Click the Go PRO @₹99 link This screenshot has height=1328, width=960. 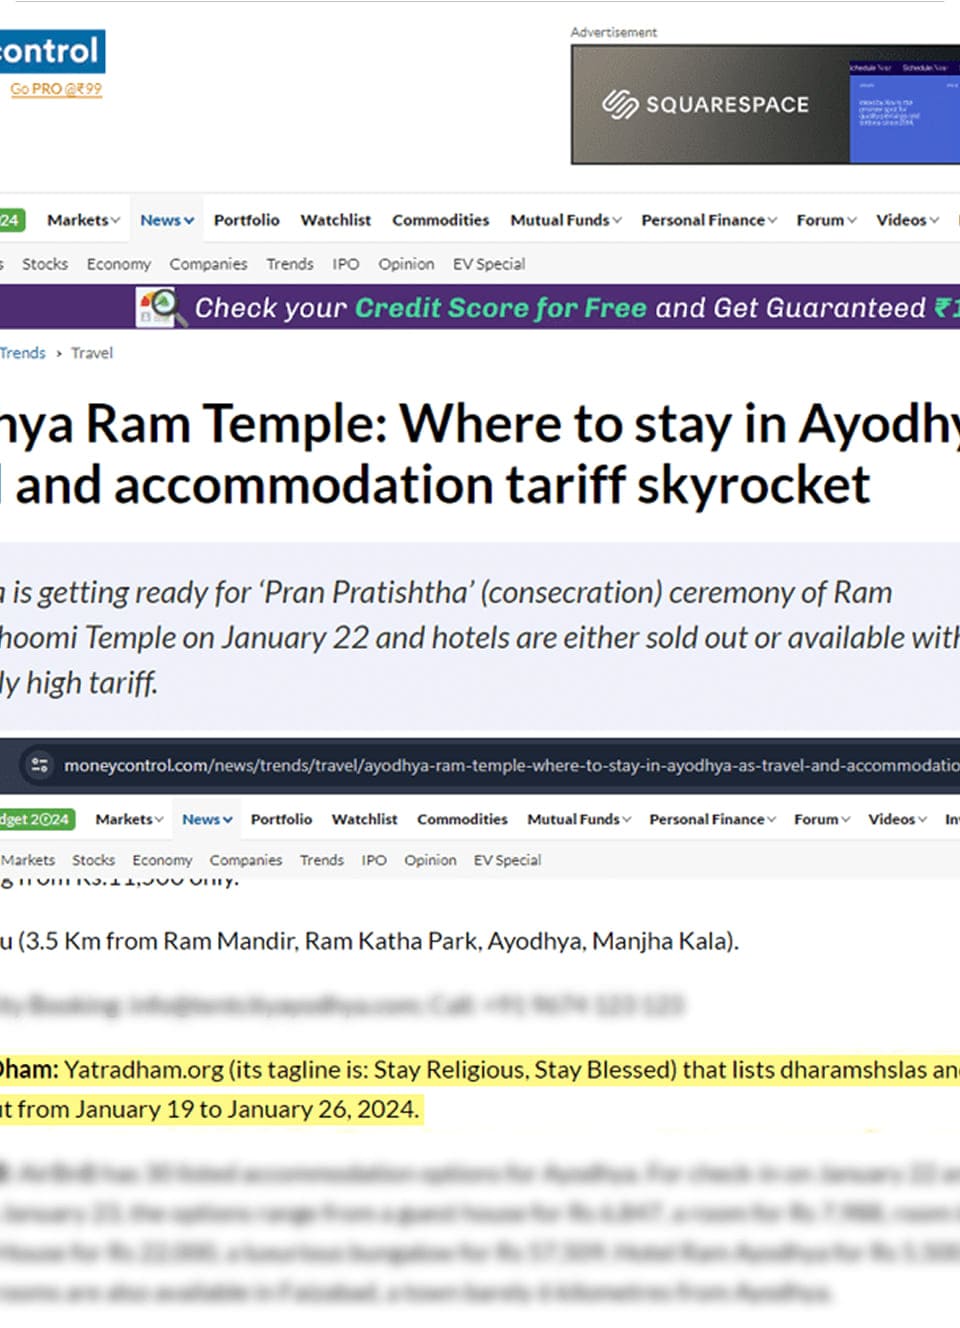coord(56,89)
